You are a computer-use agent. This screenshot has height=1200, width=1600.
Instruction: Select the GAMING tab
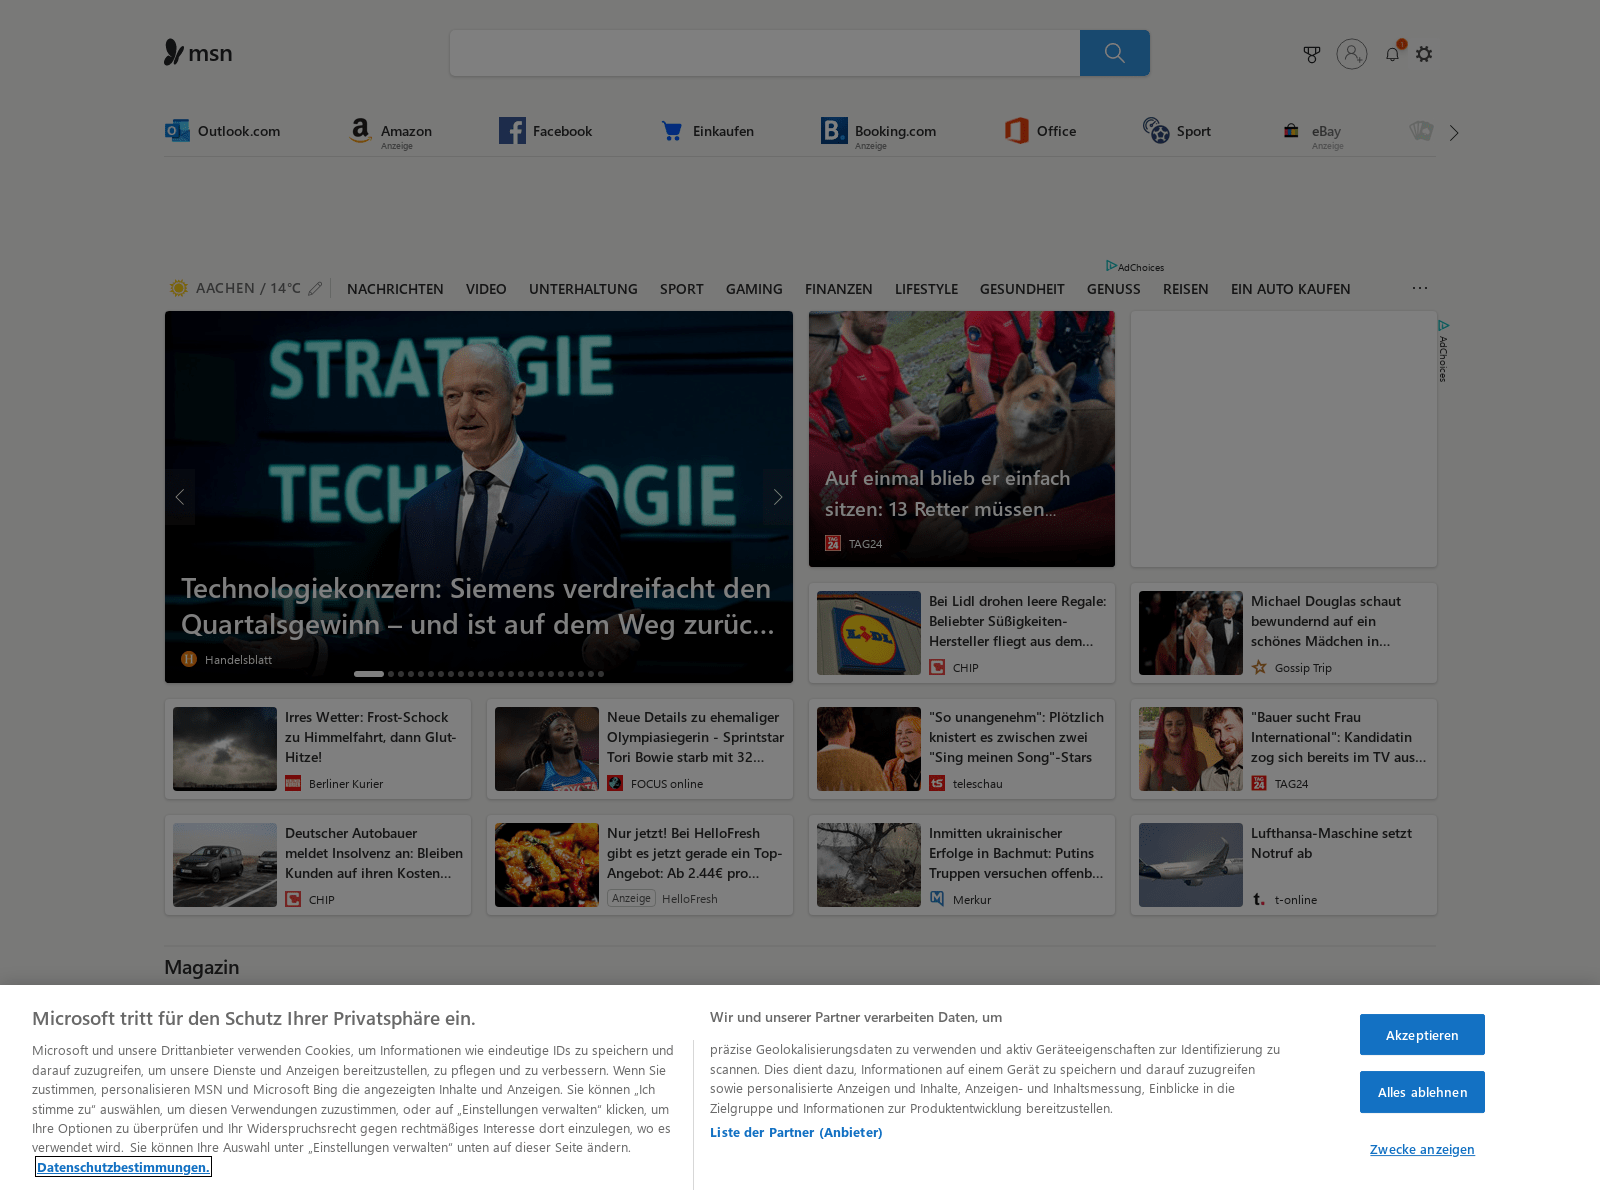point(754,289)
